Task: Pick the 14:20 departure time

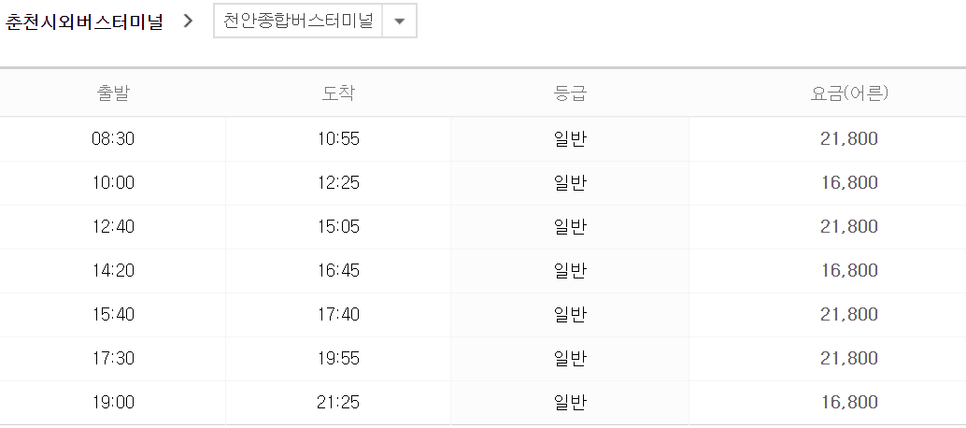Action: coord(113,270)
